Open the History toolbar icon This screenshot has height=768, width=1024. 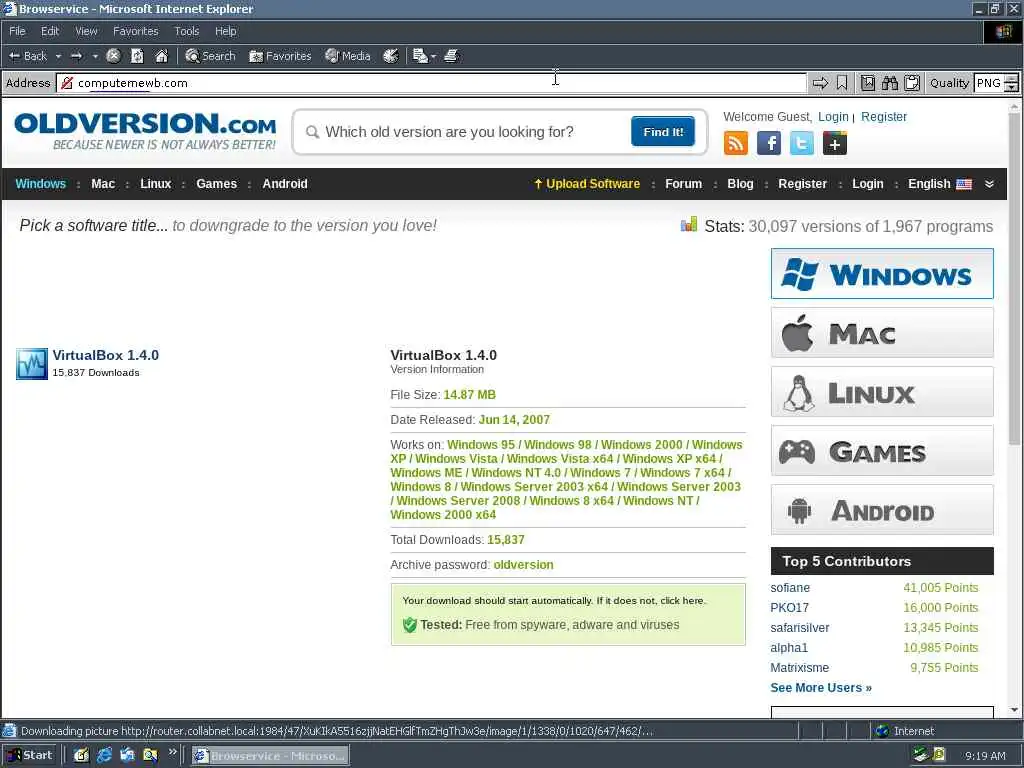tap(391, 56)
